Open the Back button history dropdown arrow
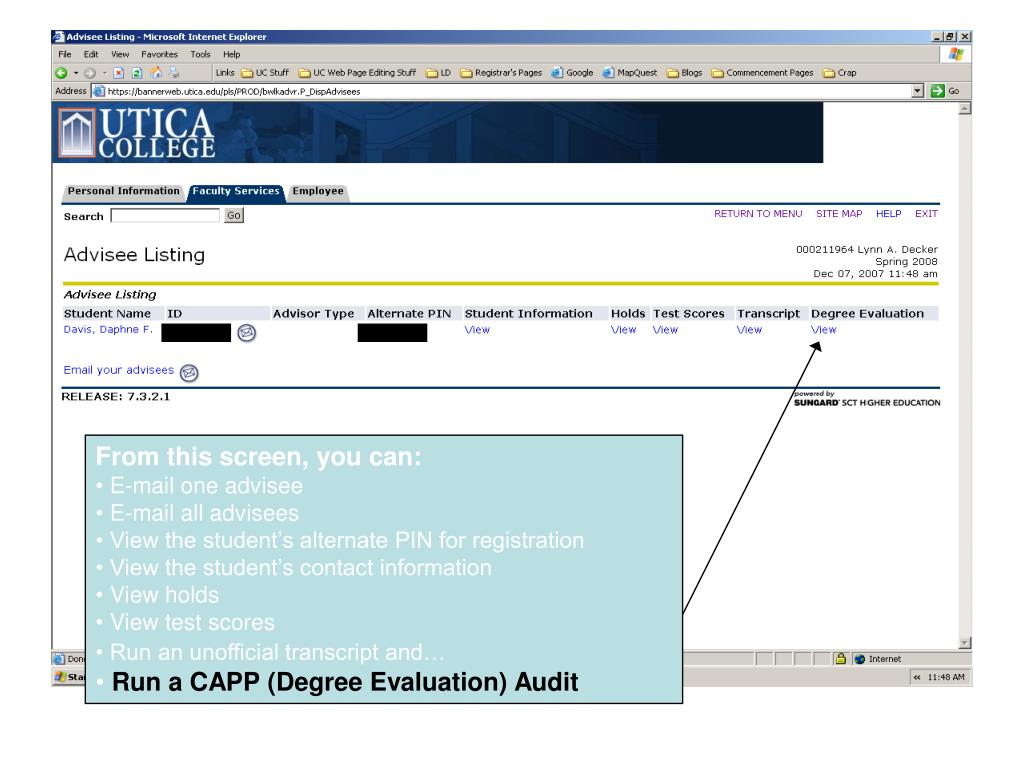The width and height of the screenshot is (1024, 768). click(76, 73)
